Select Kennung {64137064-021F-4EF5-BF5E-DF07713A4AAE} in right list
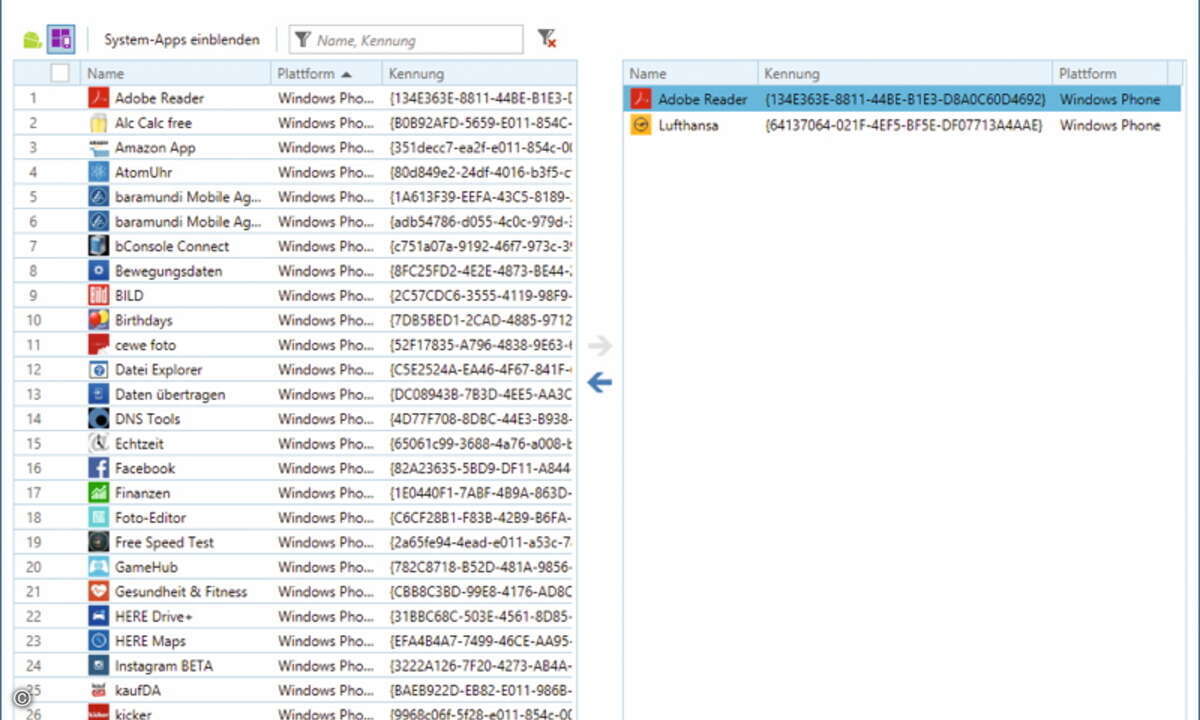The height and width of the screenshot is (720, 1200). pyautogui.click(x=903, y=125)
